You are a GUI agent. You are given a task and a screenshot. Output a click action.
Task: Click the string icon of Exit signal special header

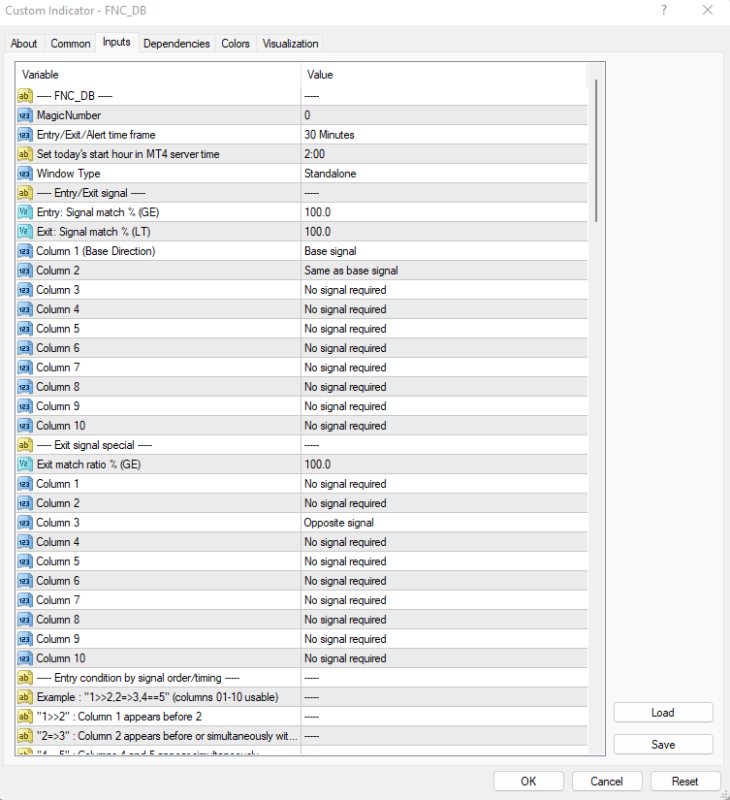click(24, 445)
